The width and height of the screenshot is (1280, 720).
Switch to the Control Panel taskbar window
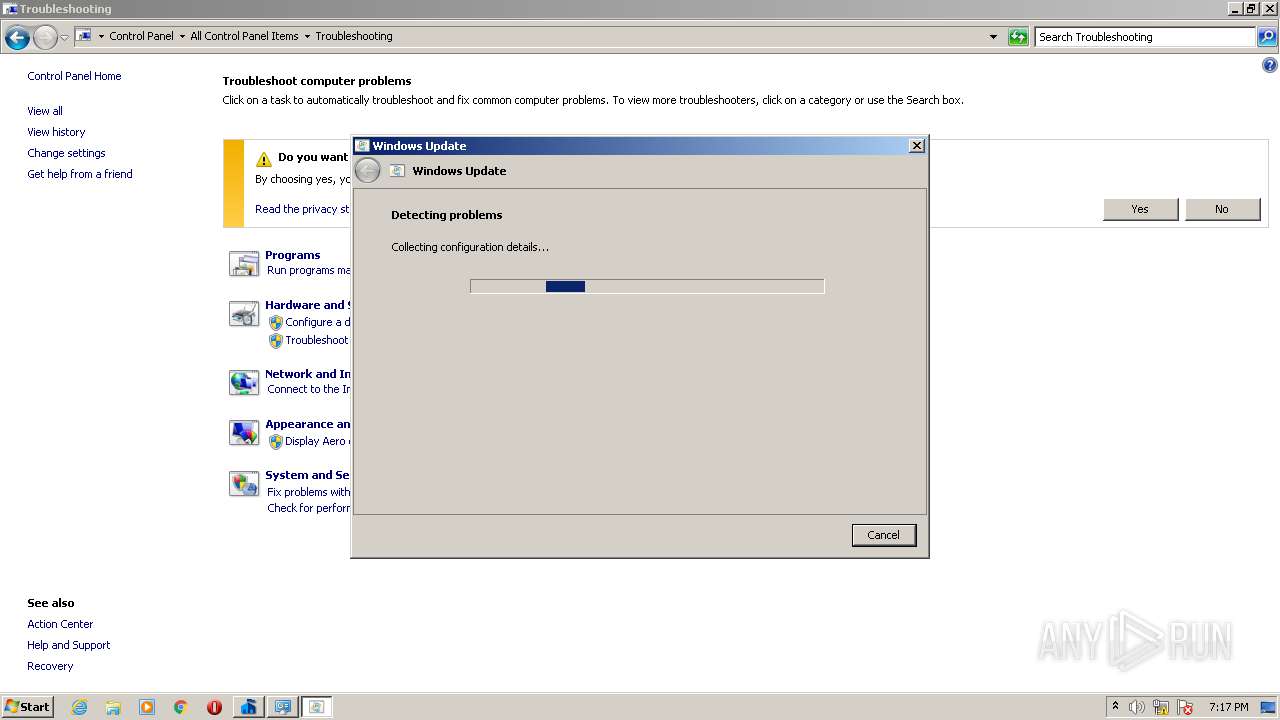click(x=283, y=707)
